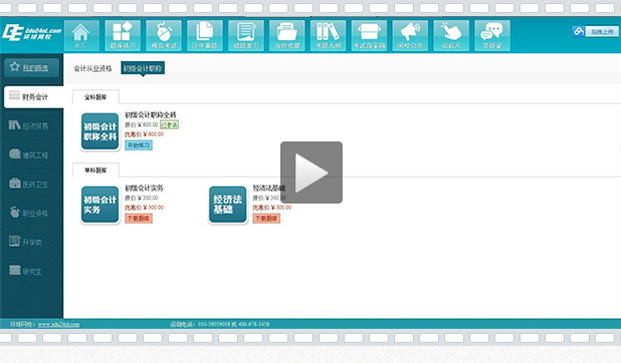Open the 模拟考试 mock exam mouse icon

[x=164, y=36]
